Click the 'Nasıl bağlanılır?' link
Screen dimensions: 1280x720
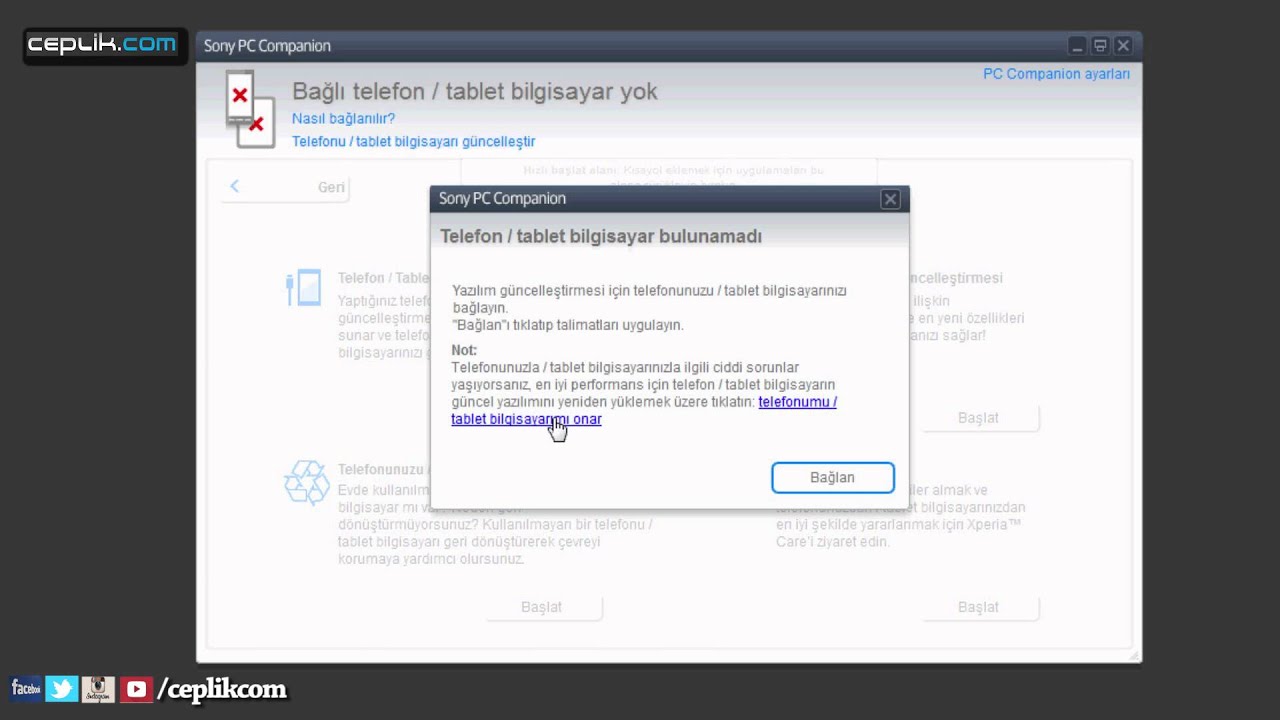tap(343, 118)
